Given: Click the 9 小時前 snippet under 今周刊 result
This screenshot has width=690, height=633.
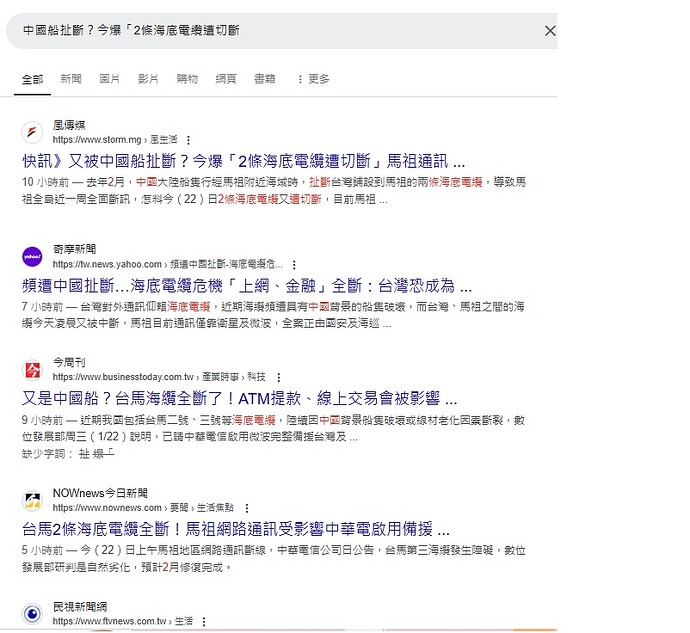Looking at the screenshot, I should coord(273,428).
